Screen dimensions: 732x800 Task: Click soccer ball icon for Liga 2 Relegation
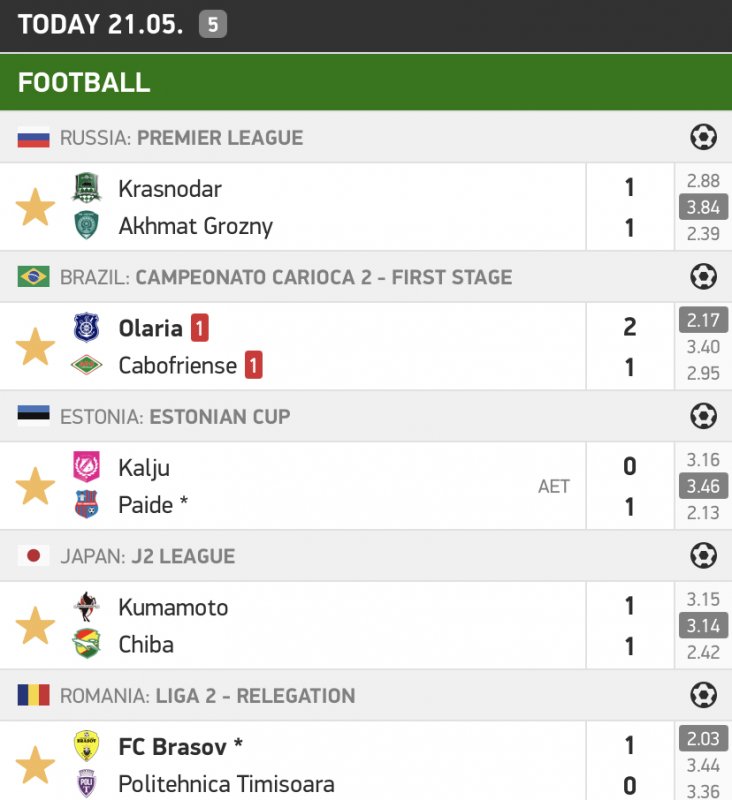click(704, 695)
